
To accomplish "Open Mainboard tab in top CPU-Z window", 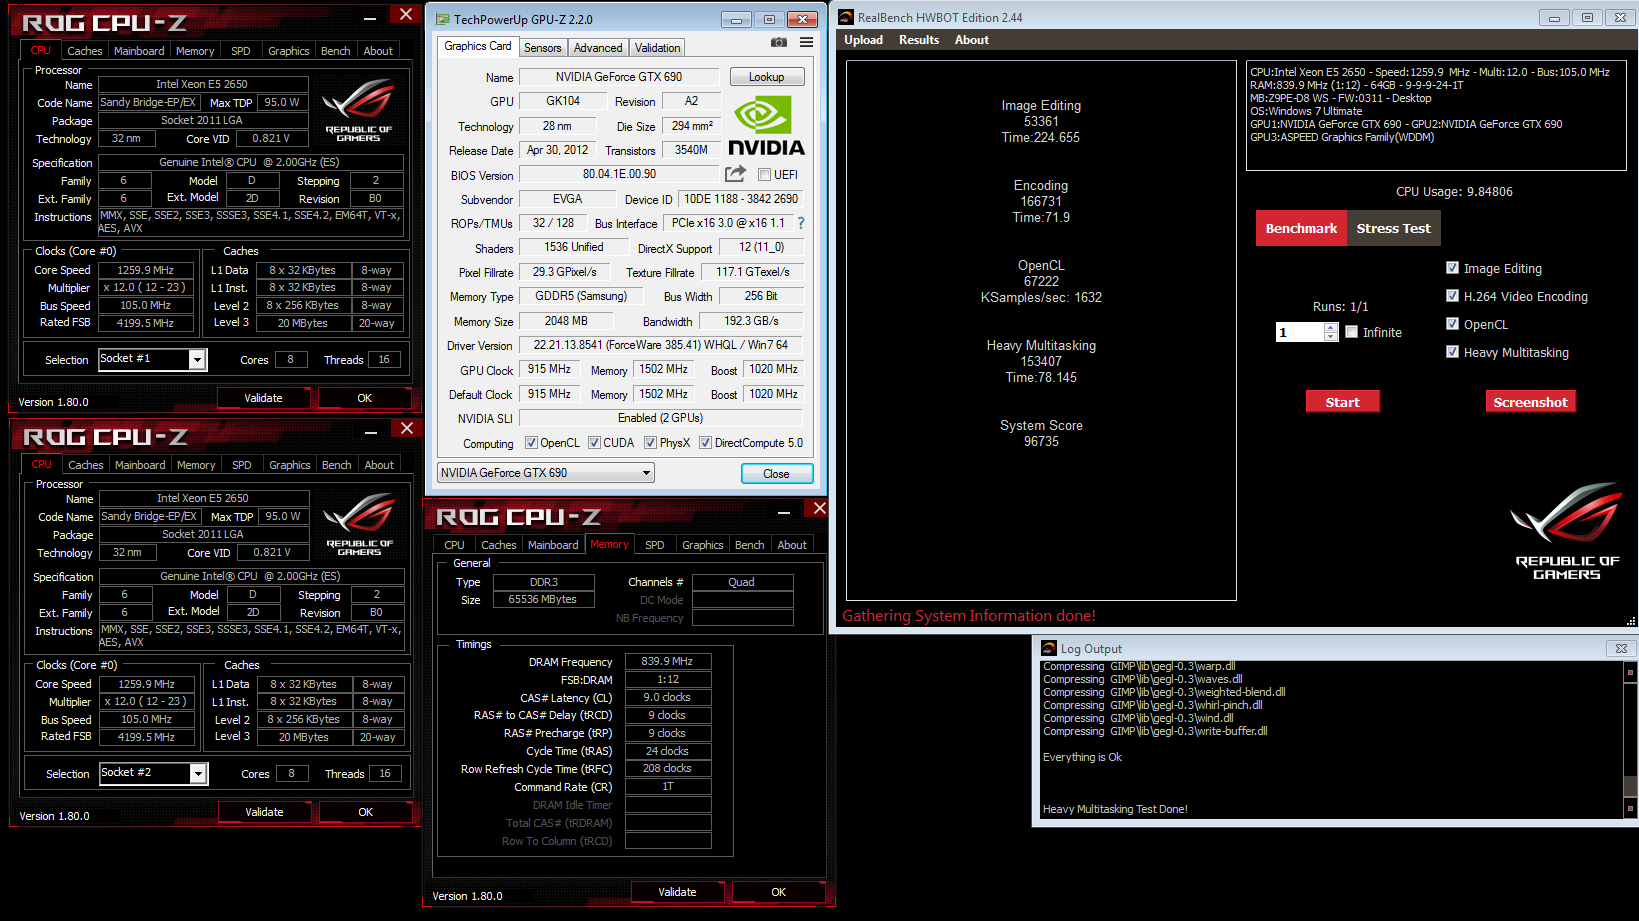I will (x=139, y=51).
